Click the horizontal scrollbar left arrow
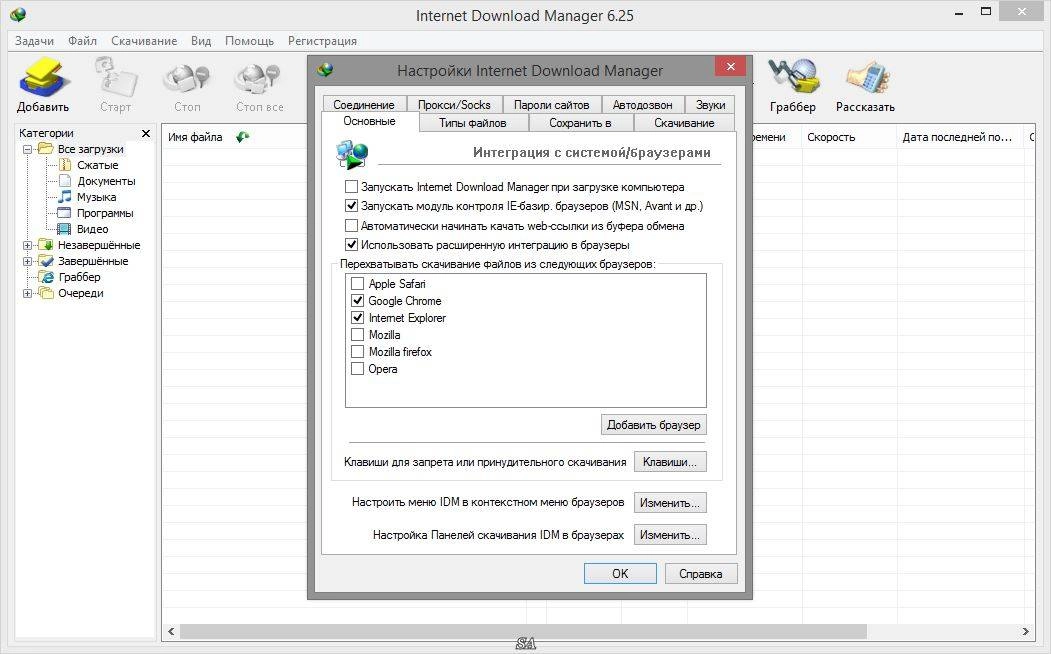The height and width of the screenshot is (654, 1051). (x=172, y=631)
